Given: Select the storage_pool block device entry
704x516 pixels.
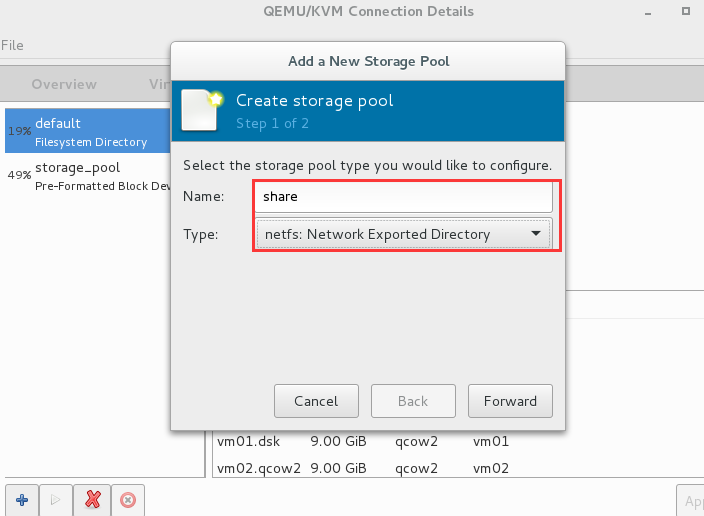Looking at the screenshot, I should click(x=88, y=175).
